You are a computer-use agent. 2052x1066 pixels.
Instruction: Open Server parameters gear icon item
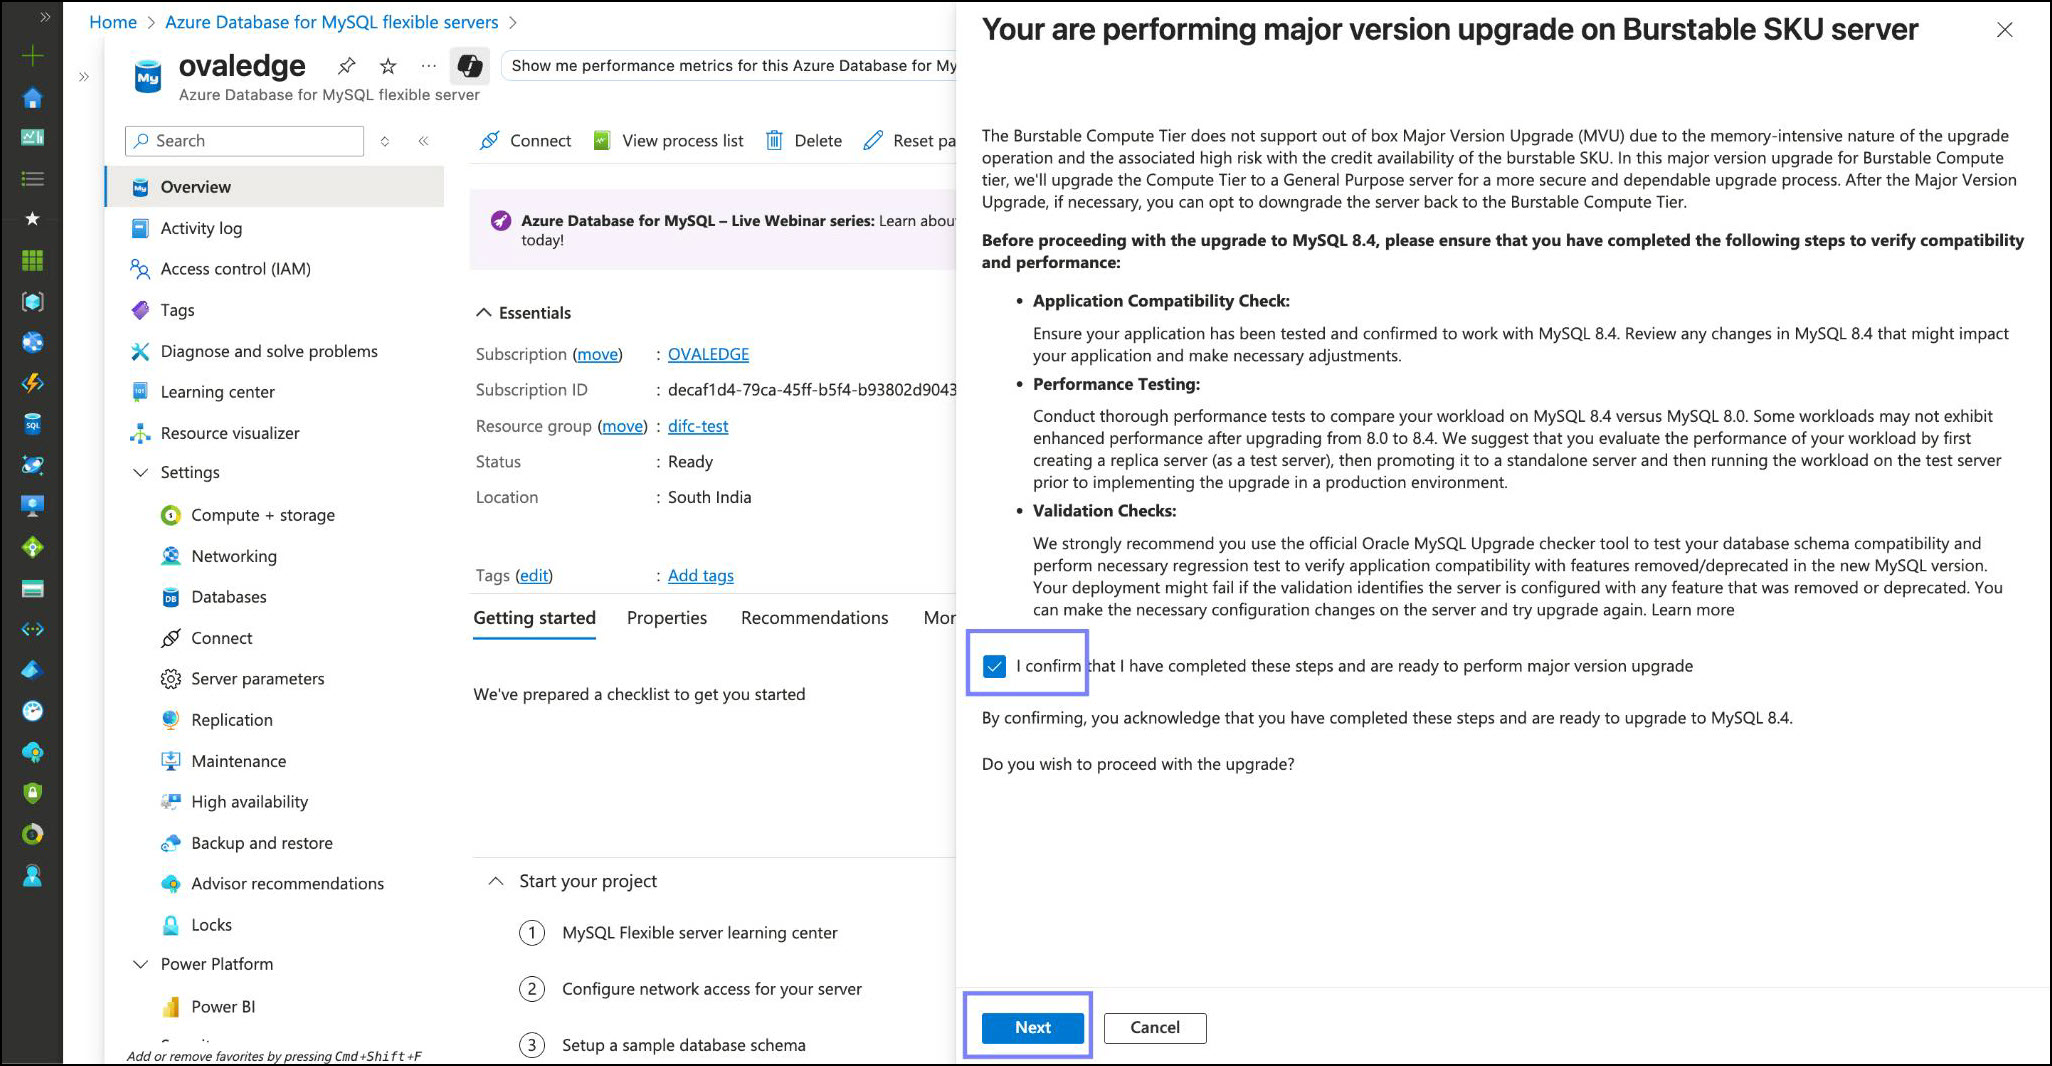[x=171, y=679]
